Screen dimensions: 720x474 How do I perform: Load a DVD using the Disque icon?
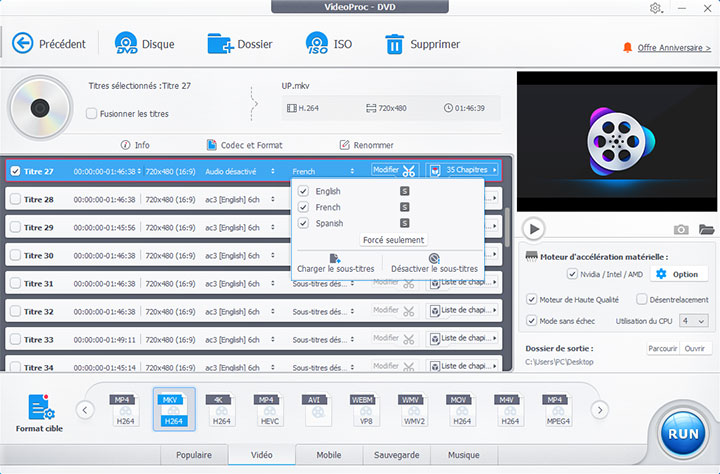pos(126,44)
